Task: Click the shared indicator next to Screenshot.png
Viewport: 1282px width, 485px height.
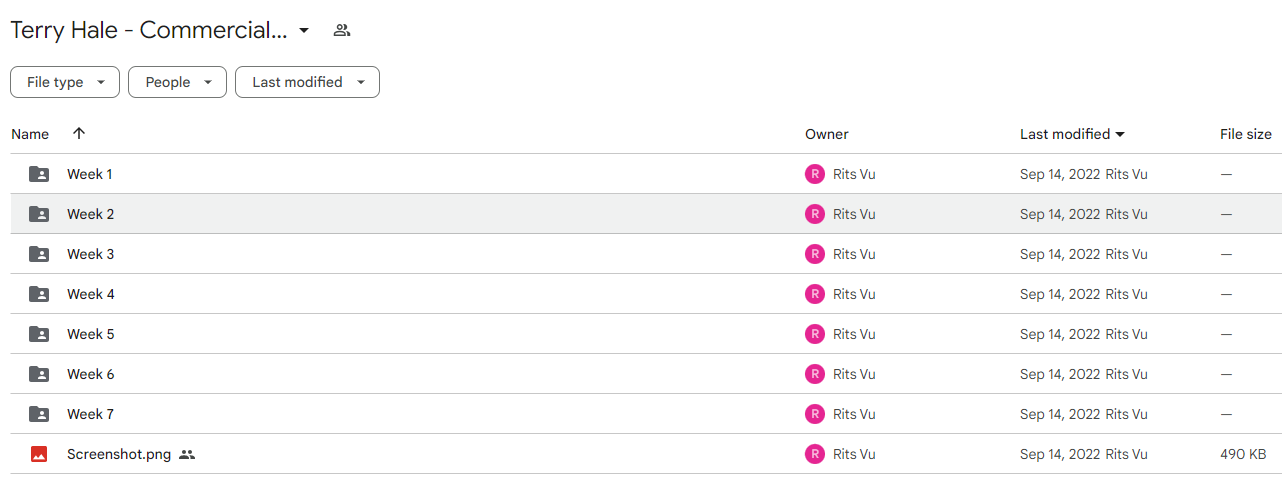Action: coord(187,454)
